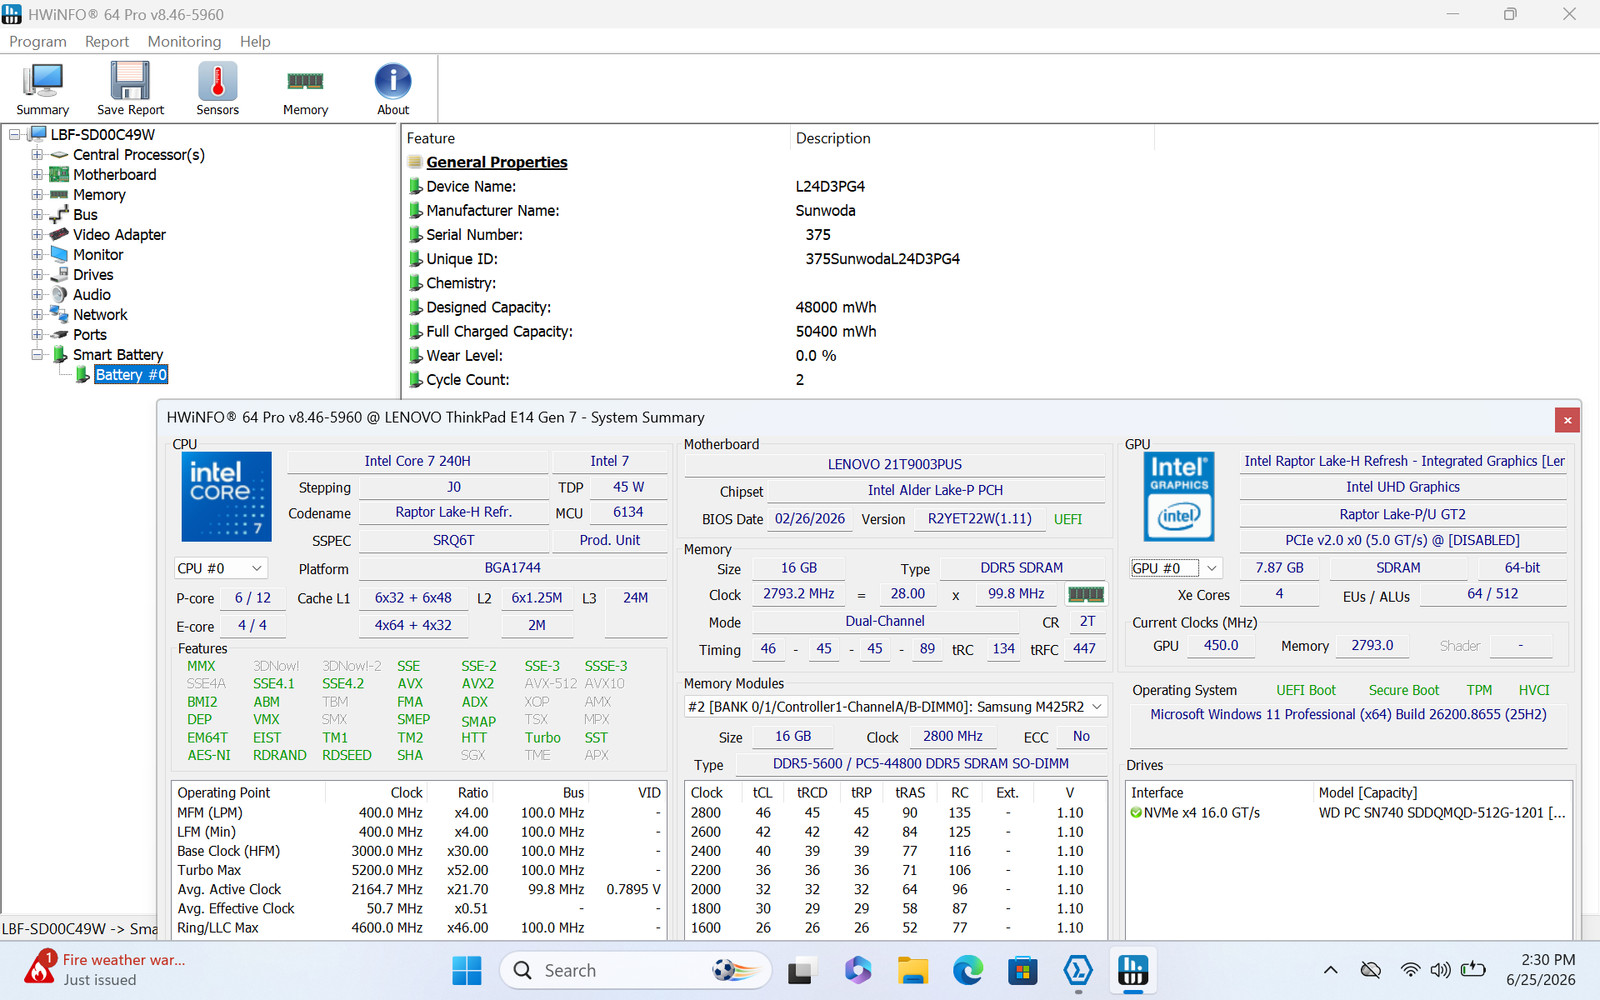The height and width of the screenshot is (1000, 1600).
Task: Click the LENOVO 21T9003PUS motherboard name
Action: [895, 464]
